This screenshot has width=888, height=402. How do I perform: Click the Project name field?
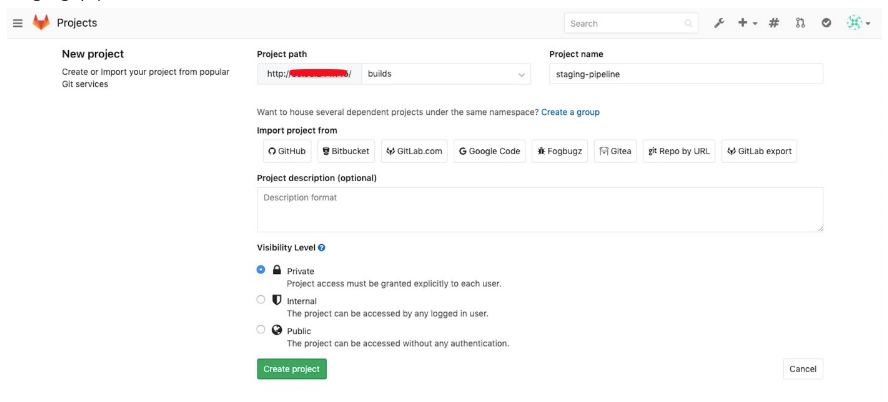(x=686, y=74)
